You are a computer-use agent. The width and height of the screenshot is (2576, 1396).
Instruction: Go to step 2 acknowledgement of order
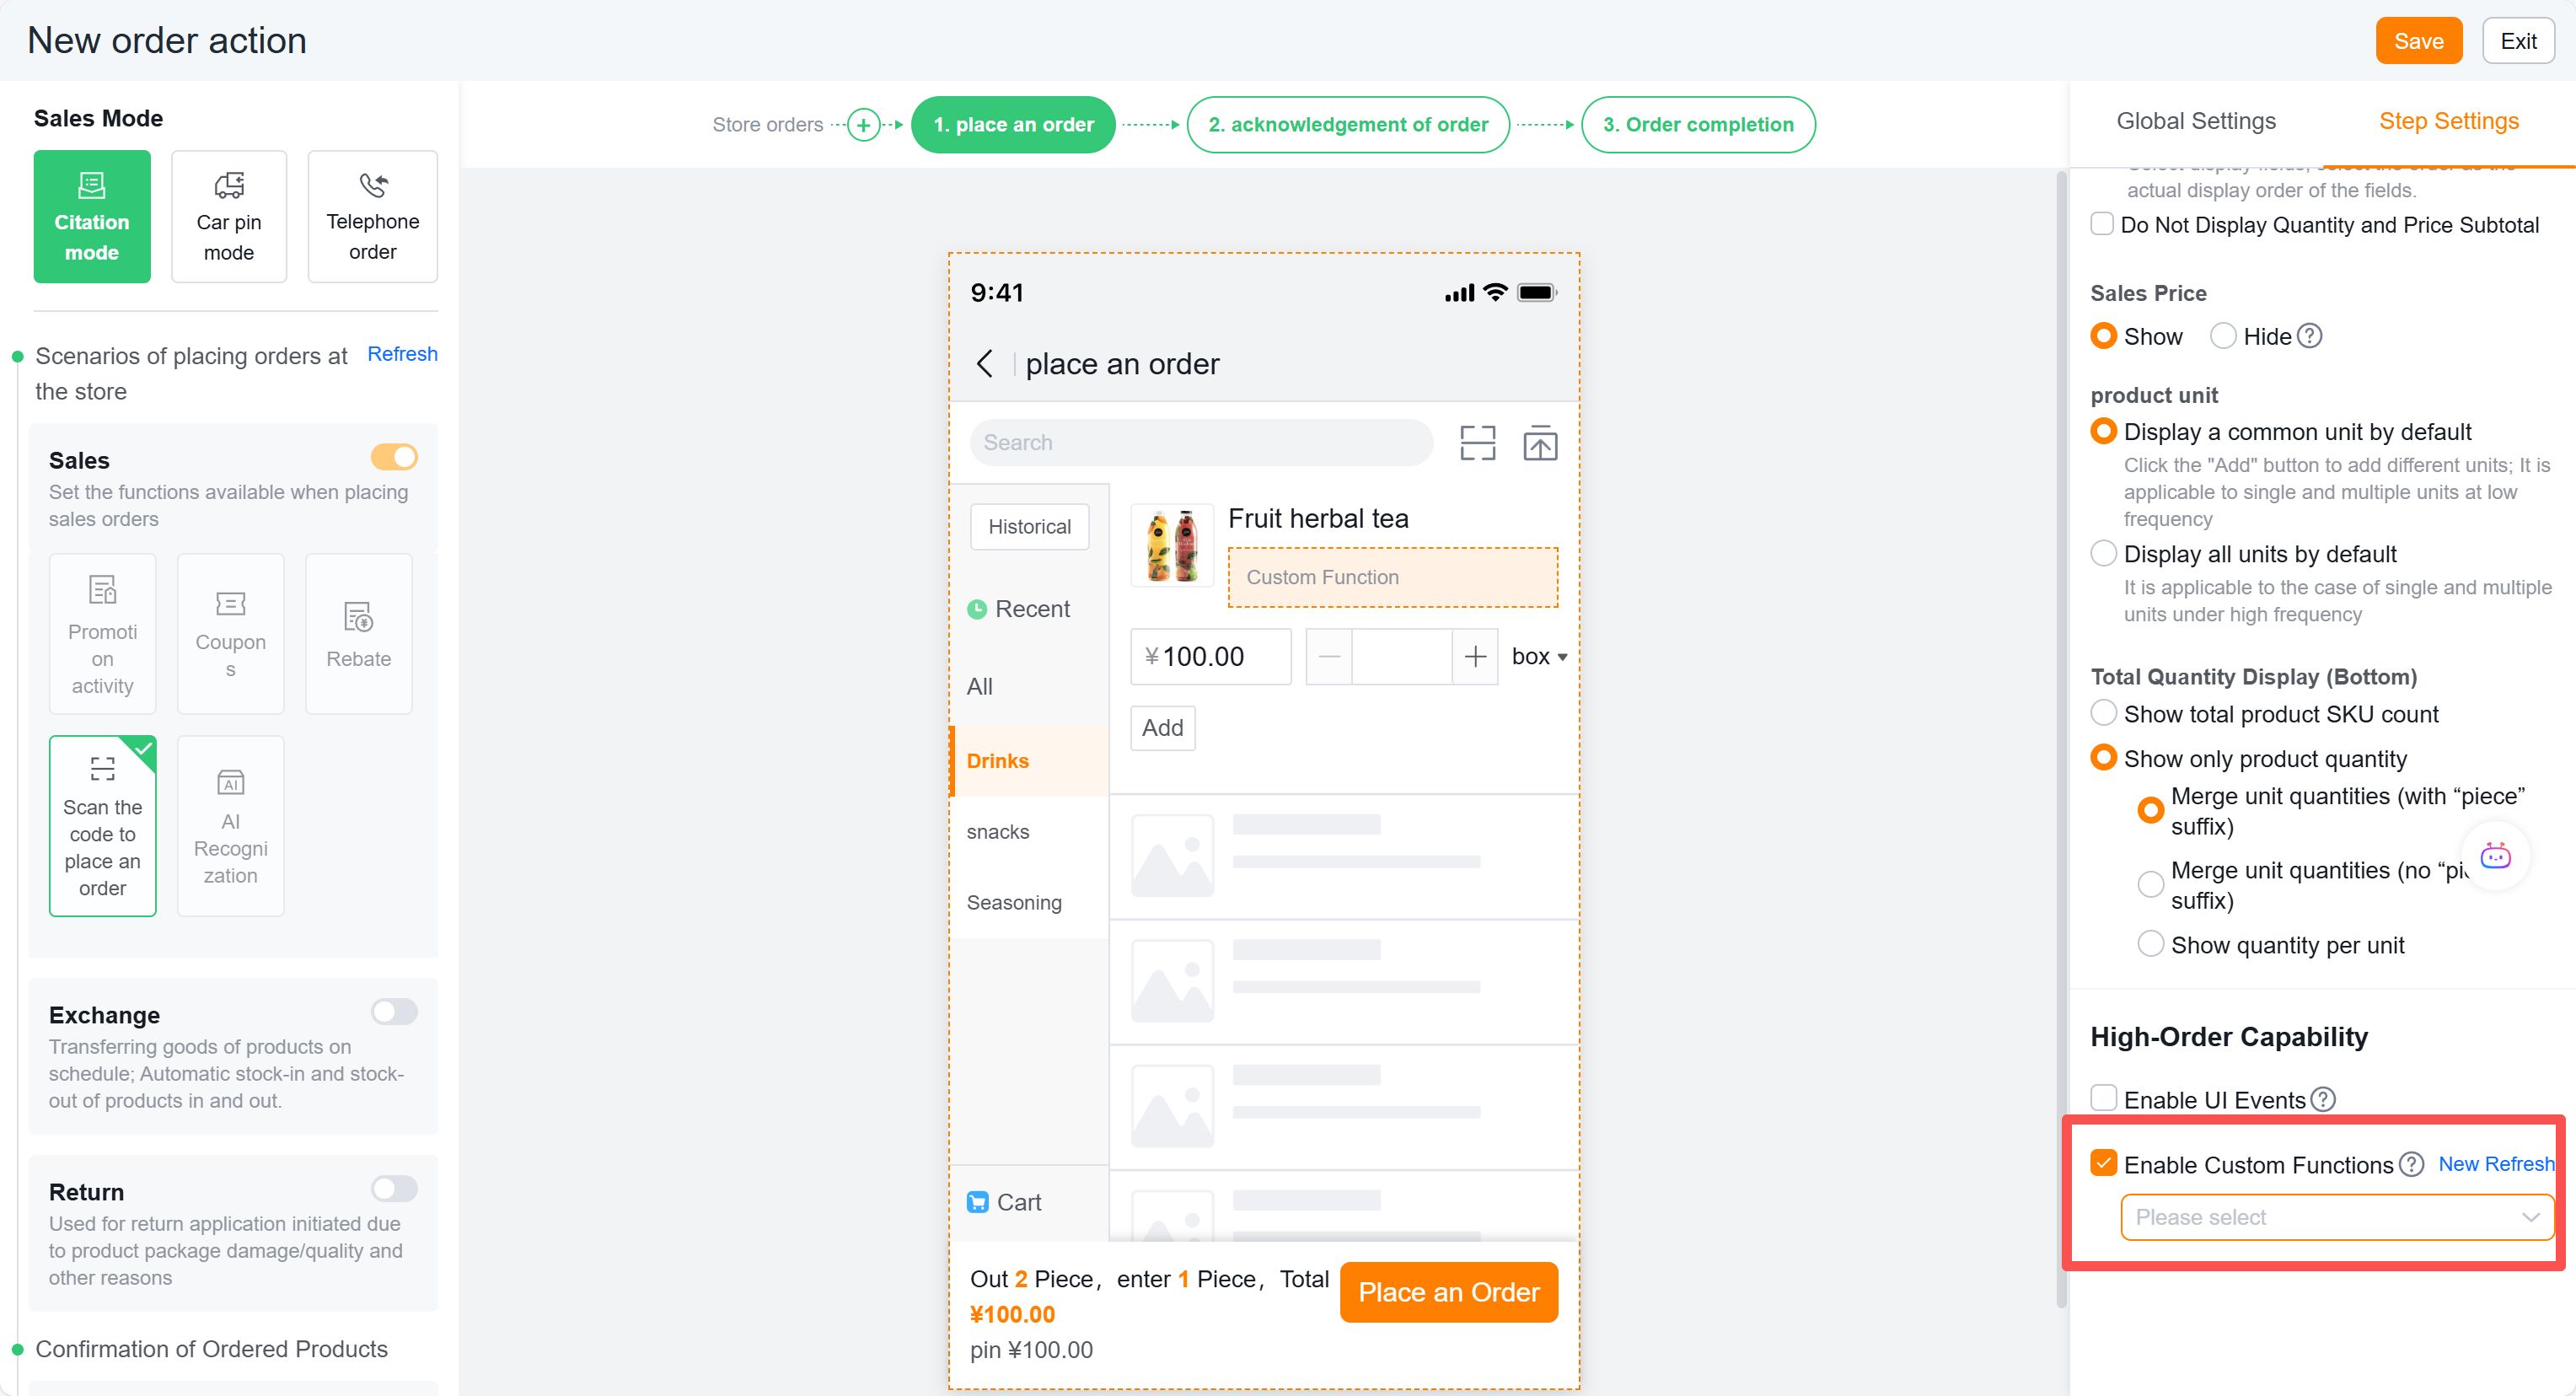(1348, 125)
